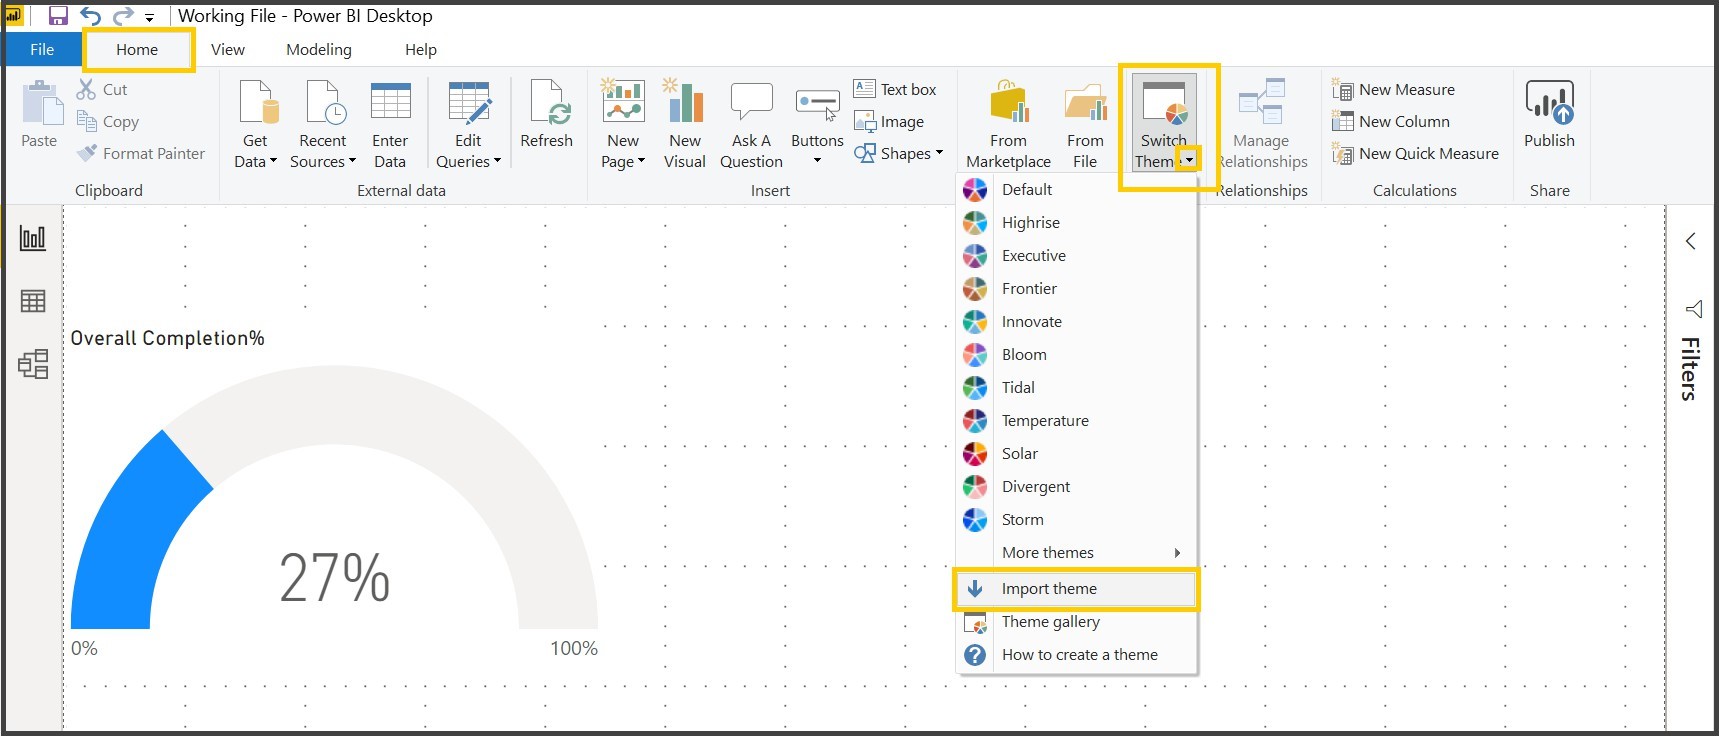Click the Save icon in title bar
Viewport: 1719px width, 736px height.
tap(58, 16)
